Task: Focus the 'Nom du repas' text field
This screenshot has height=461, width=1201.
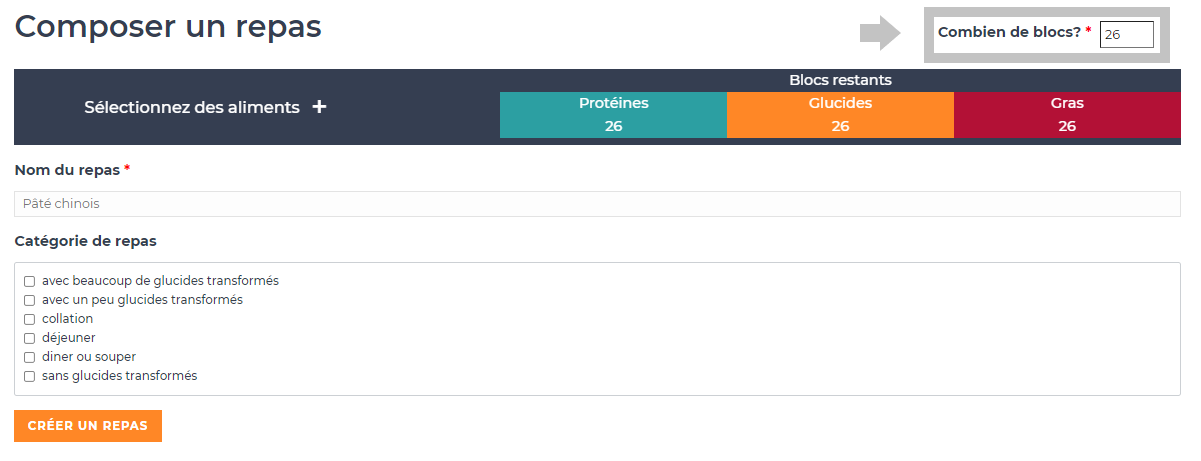Action: point(597,204)
